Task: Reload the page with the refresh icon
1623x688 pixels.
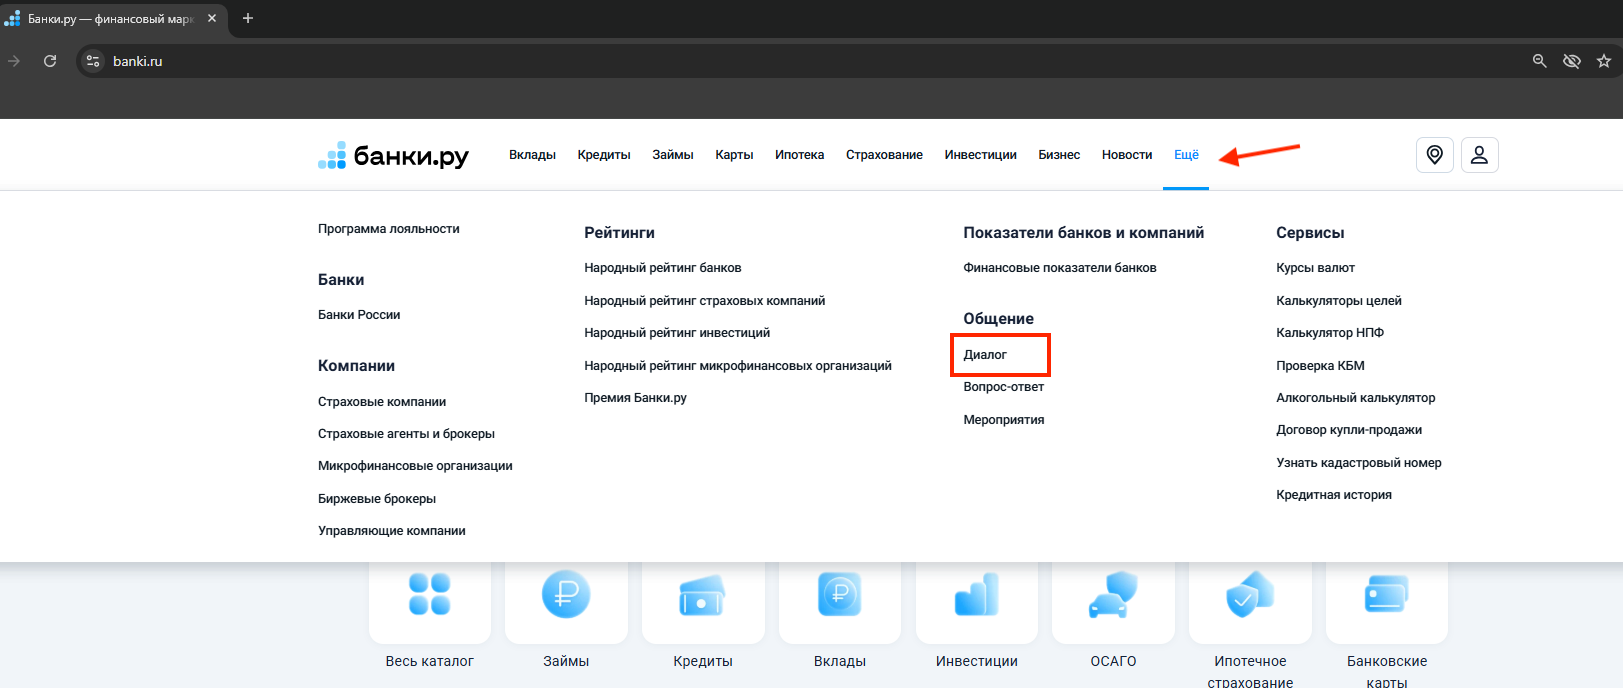Action: click(50, 61)
